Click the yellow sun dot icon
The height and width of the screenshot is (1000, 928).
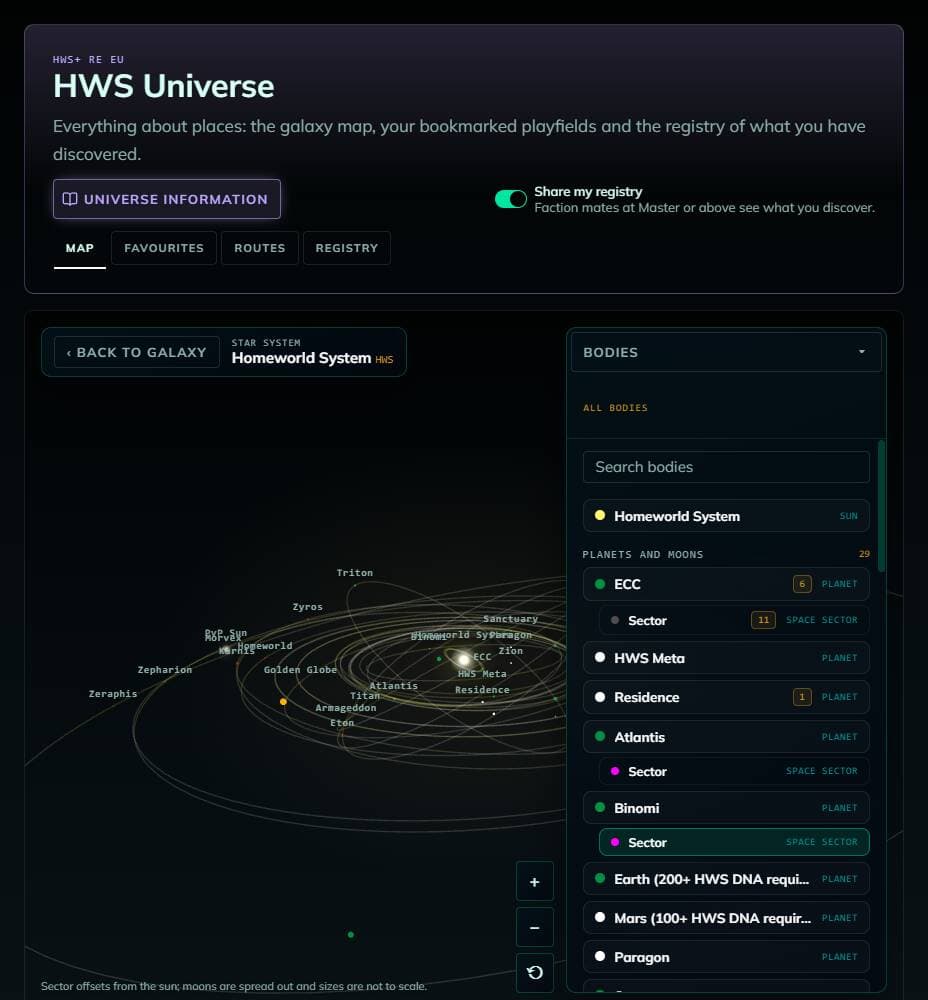600,515
